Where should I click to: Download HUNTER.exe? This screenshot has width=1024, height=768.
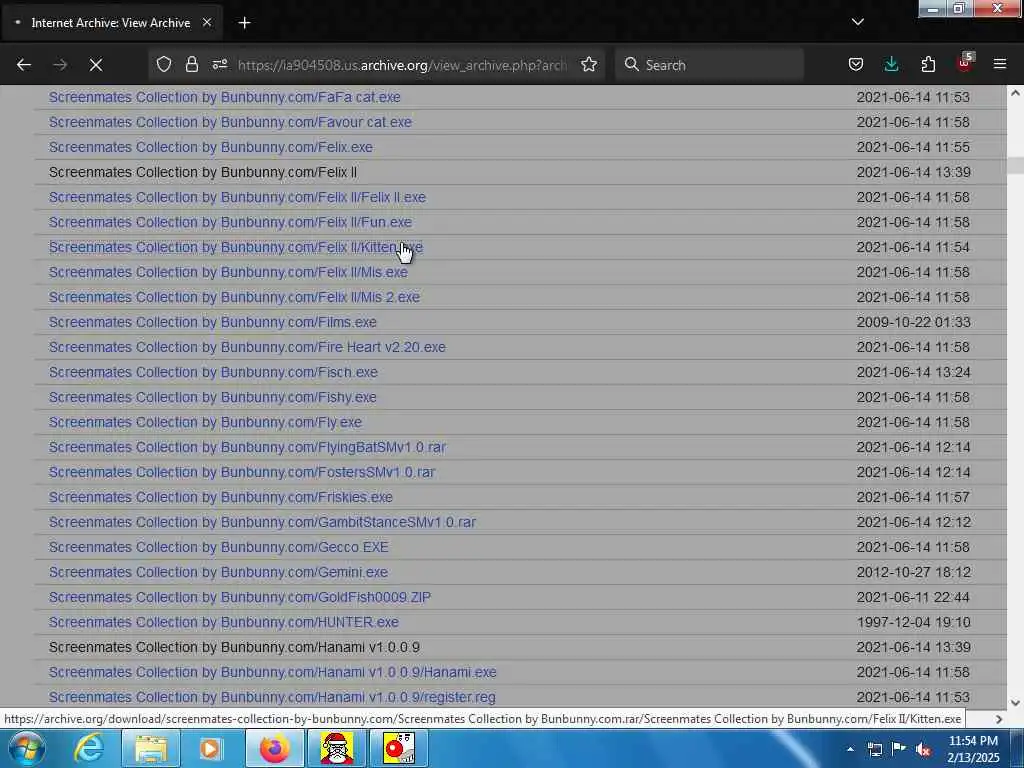pos(223,622)
